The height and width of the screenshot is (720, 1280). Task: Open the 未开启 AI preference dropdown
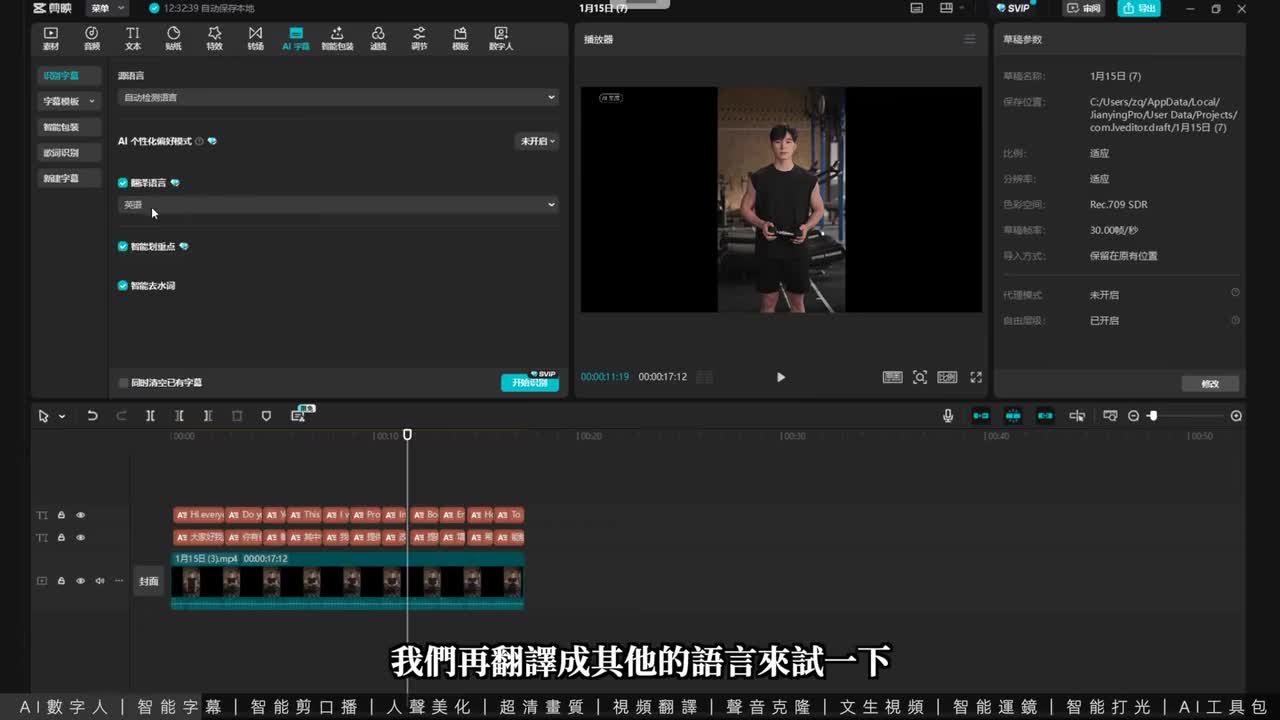[537, 141]
